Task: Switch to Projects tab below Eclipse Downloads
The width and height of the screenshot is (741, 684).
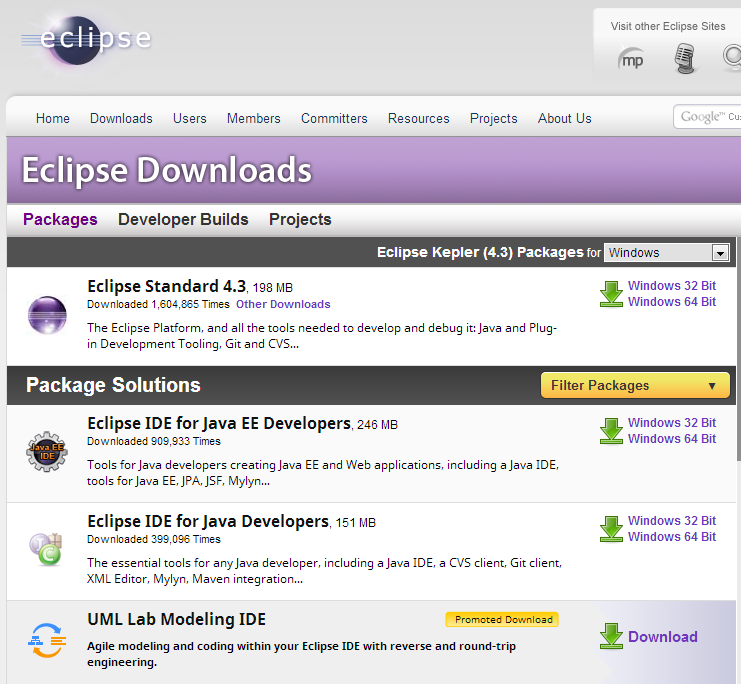Action: [x=300, y=219]
